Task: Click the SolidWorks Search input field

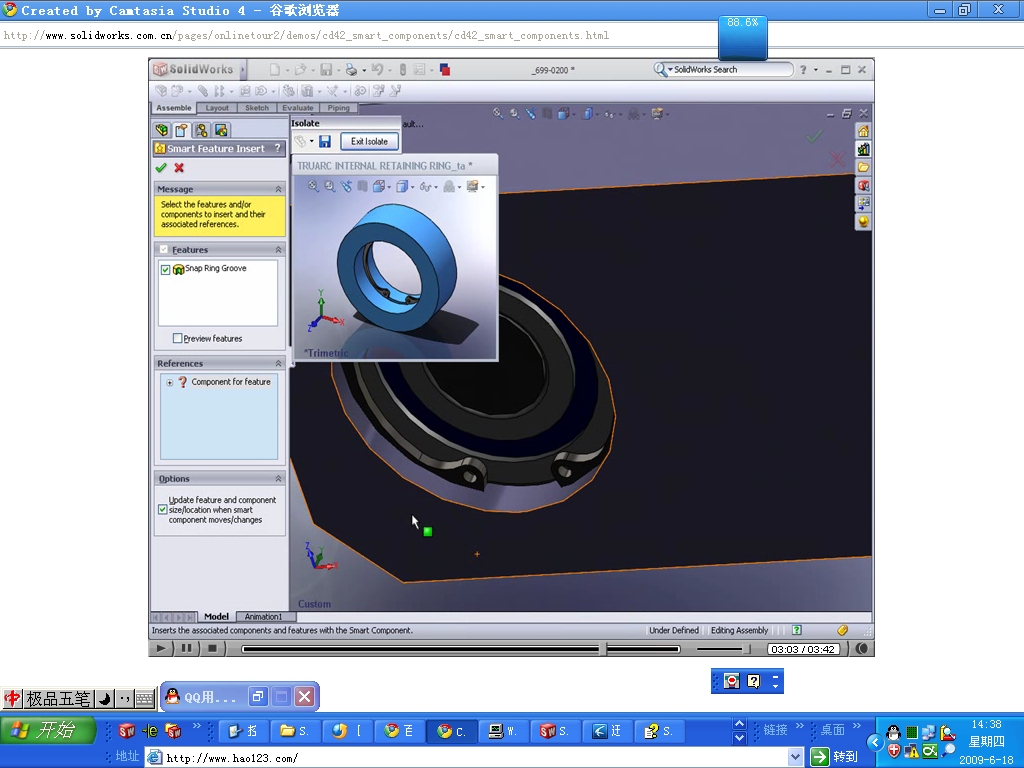Action: [731, 69]
